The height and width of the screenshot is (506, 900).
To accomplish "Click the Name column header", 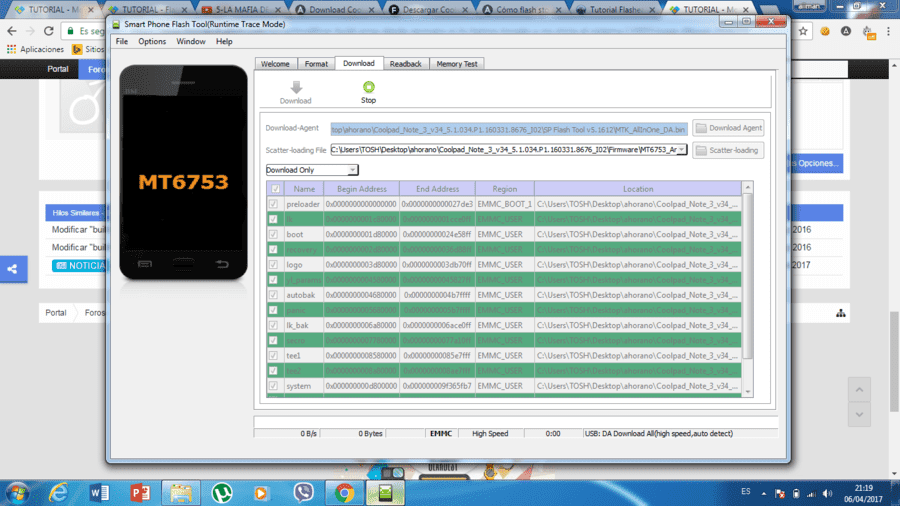I will pyautogui.click(x=304, y=189).
